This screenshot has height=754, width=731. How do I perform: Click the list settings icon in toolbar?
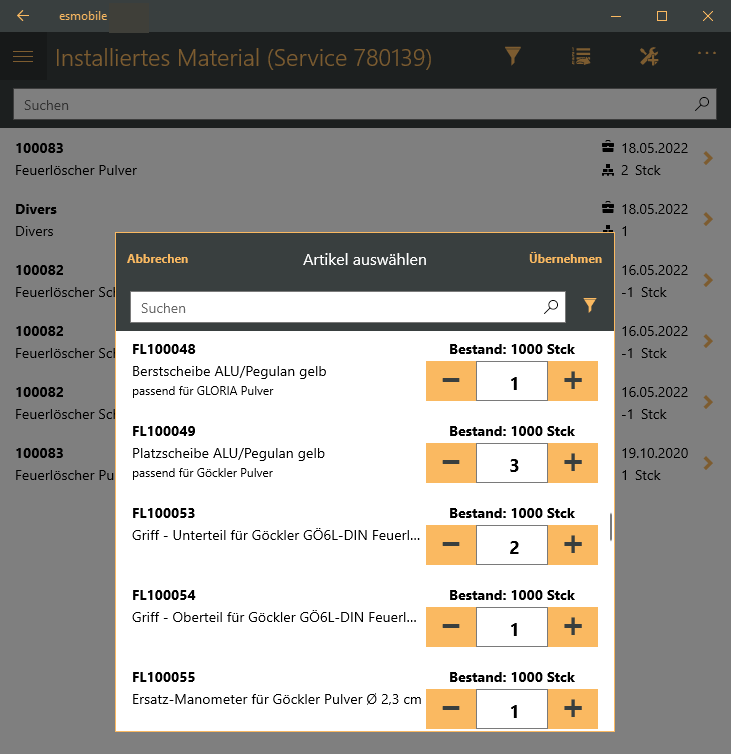tap(580, 57)
